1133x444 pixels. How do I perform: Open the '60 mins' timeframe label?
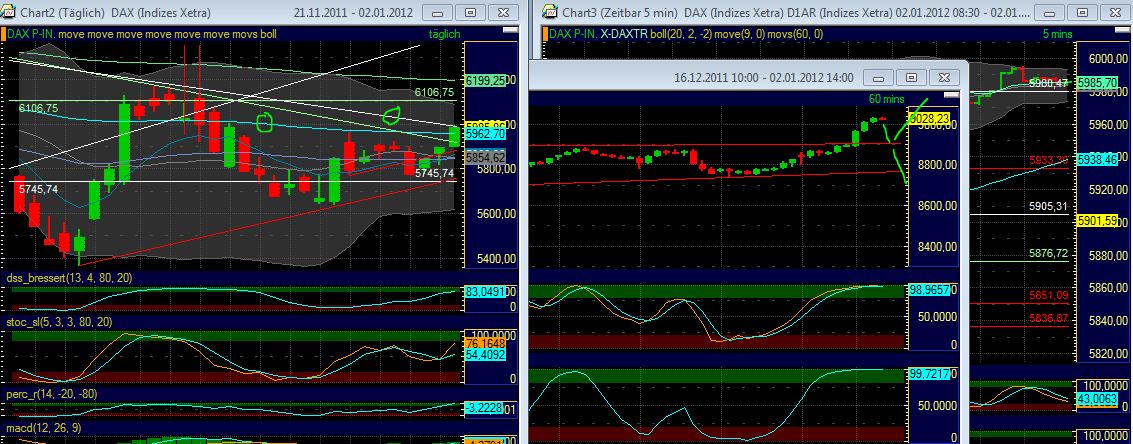coord(886,99)
